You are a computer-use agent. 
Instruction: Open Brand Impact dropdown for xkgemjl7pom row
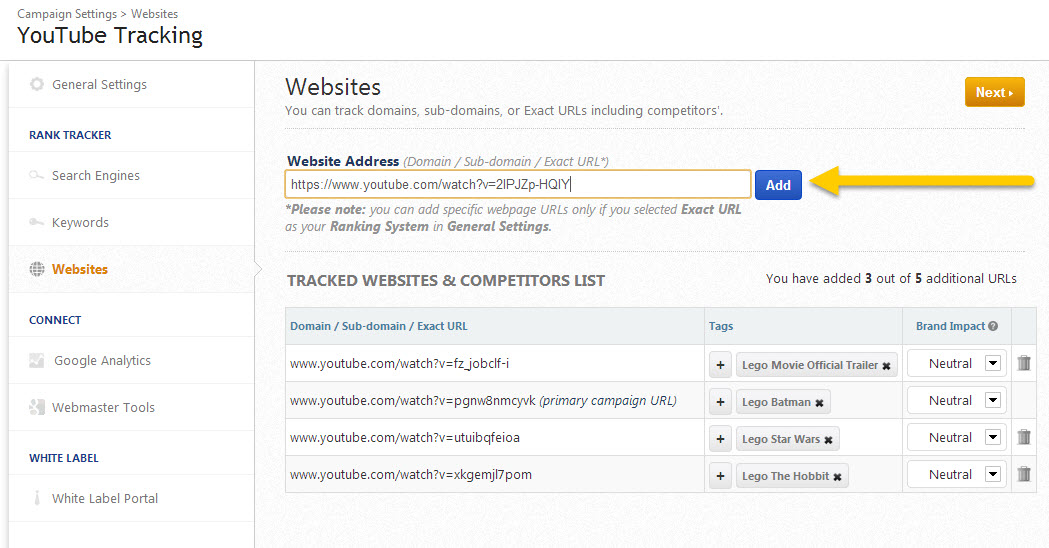coord(992,475)
